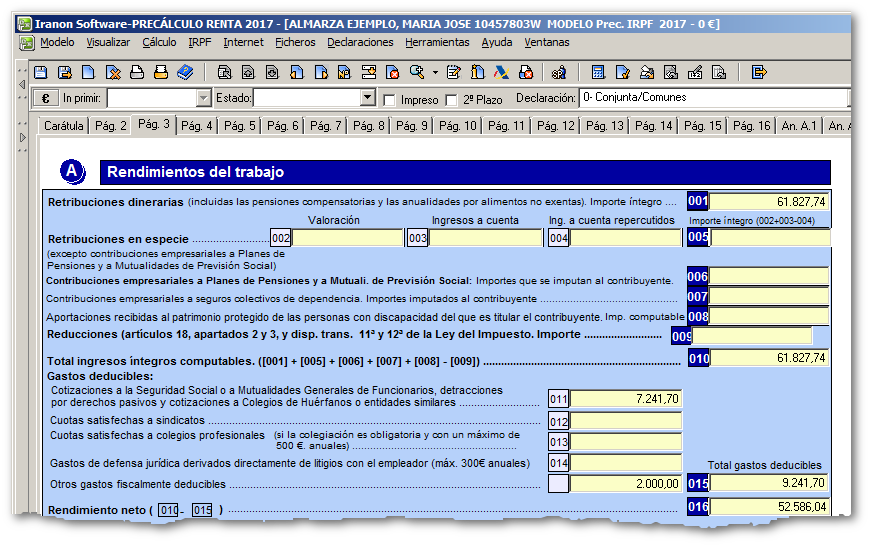
Task: Expand the Estado dropdown list
Action: (x=367, y=98)
